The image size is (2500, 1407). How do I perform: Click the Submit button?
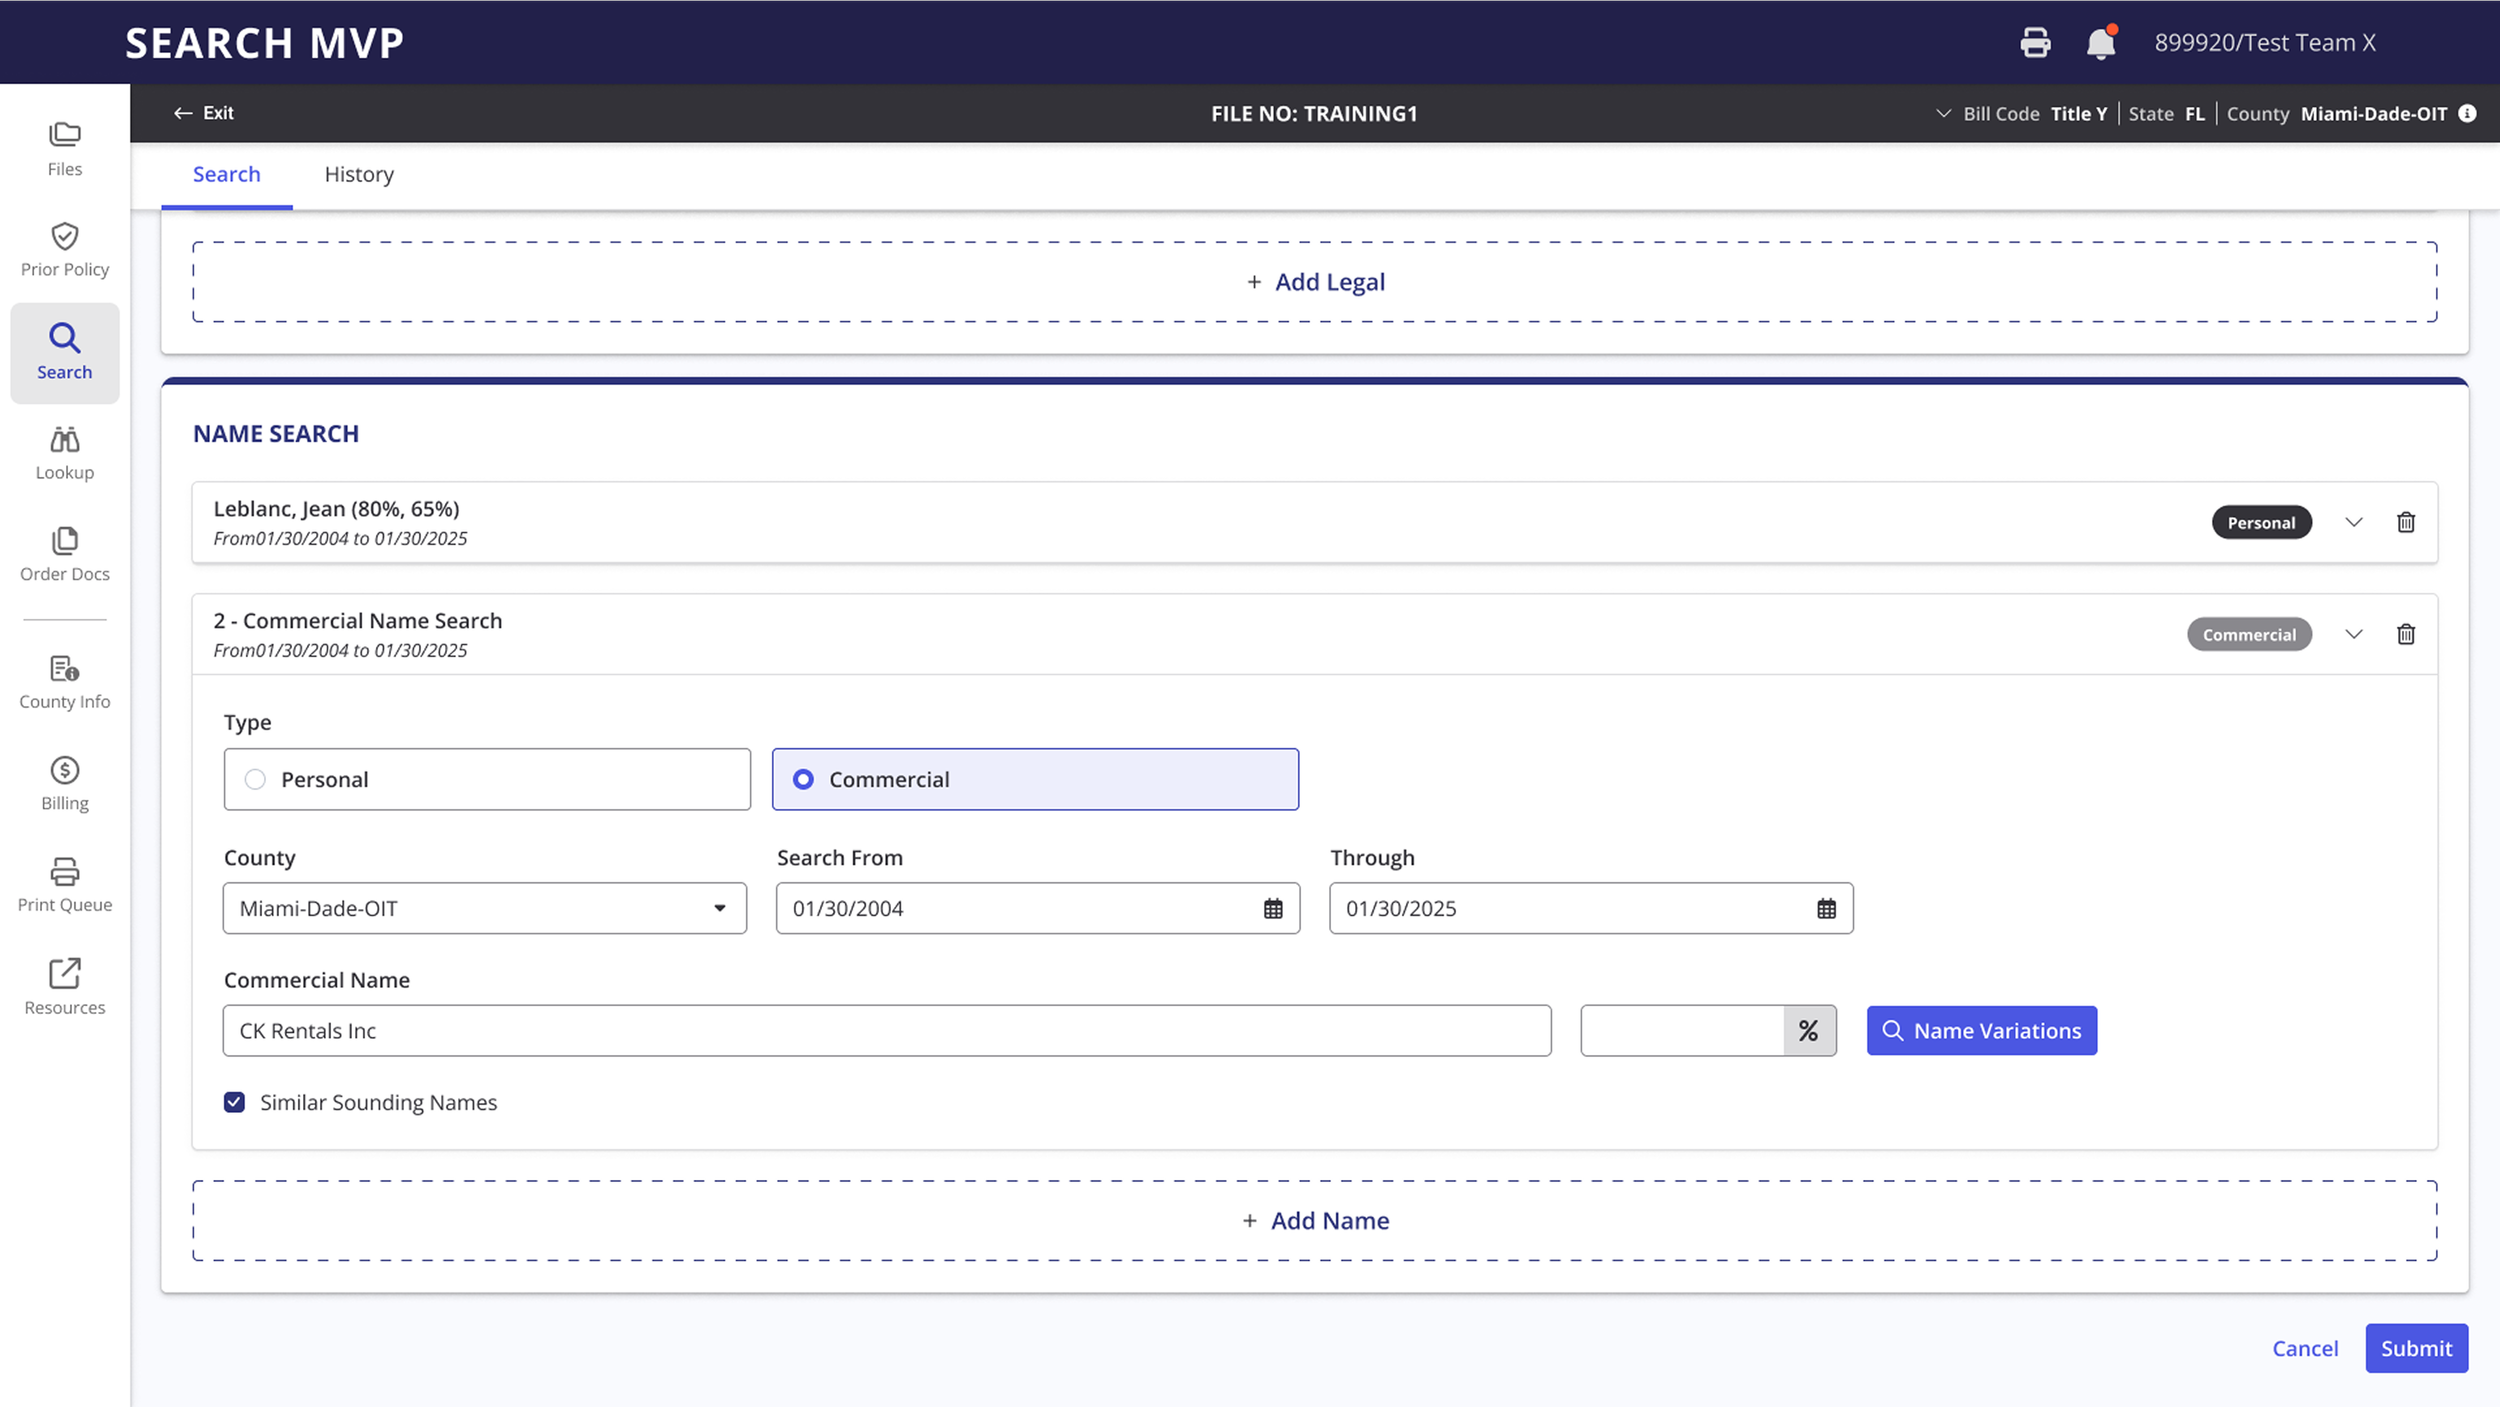click(x=2415, y=1348)
